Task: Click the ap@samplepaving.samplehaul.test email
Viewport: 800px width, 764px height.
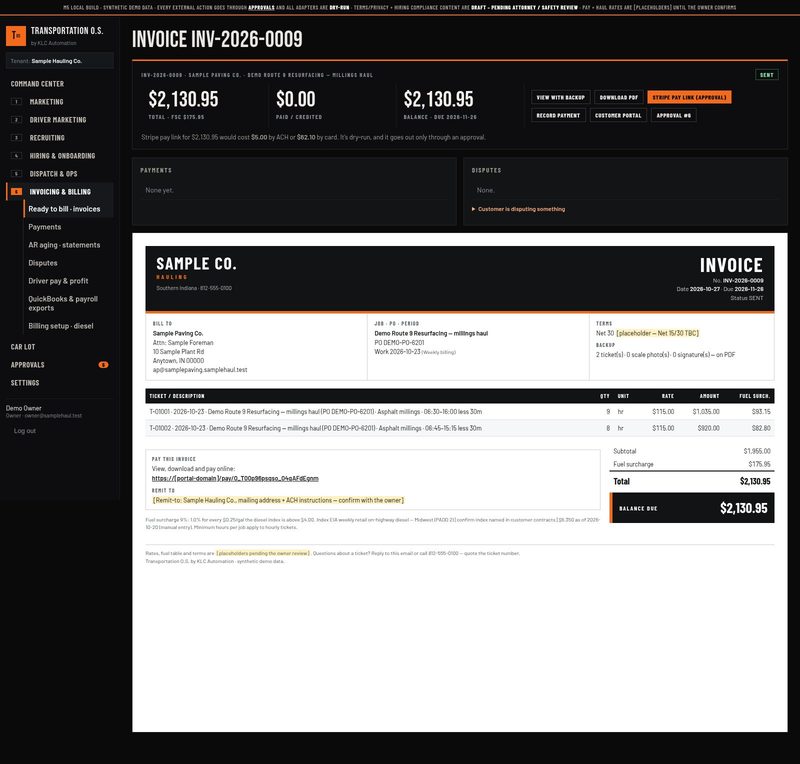Action: (200, 369)
